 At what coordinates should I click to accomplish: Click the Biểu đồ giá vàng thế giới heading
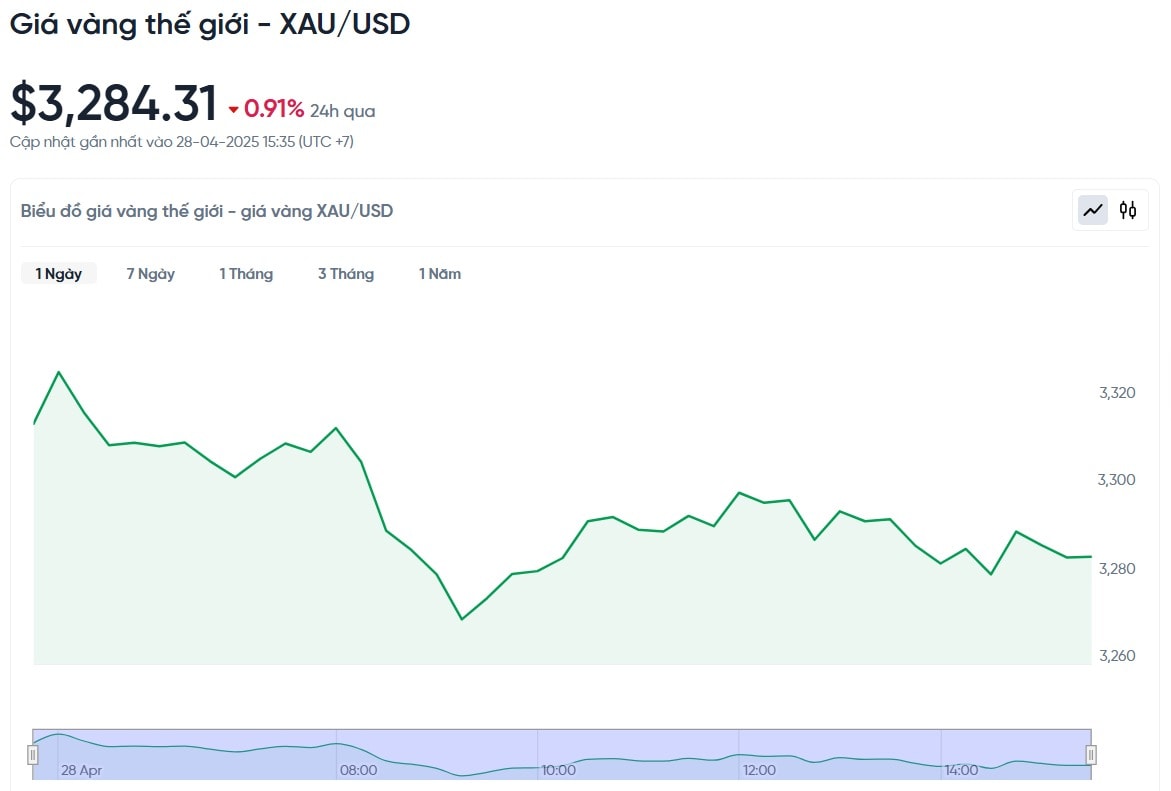click(x=207, y=211)
